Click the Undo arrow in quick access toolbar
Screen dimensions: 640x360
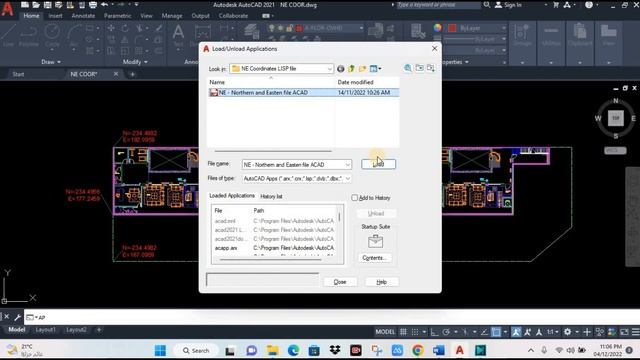104,5
